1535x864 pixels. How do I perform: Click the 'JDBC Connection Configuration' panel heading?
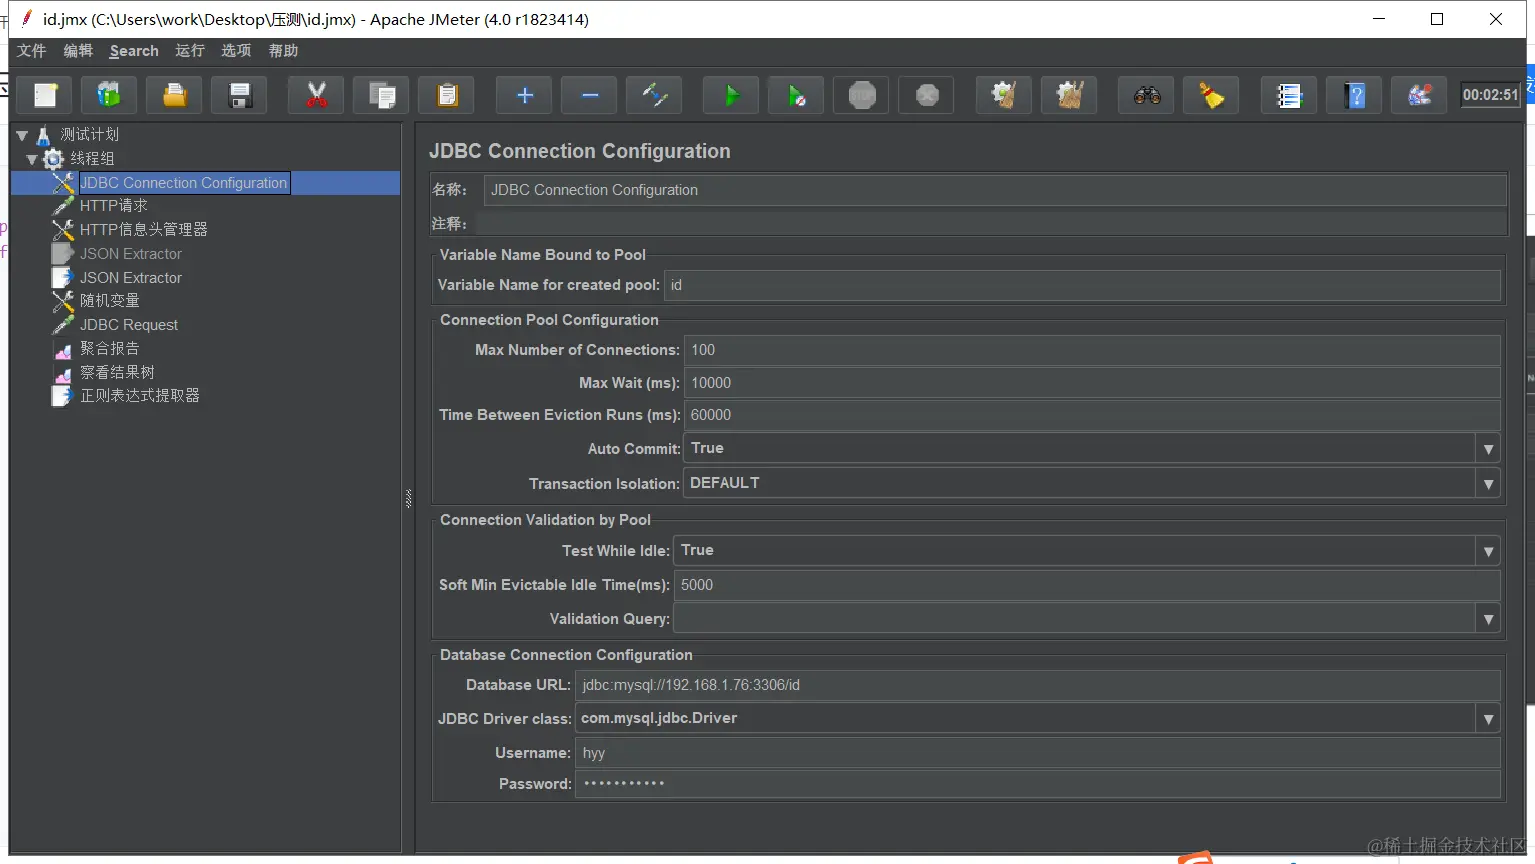[x=580, y=151]
